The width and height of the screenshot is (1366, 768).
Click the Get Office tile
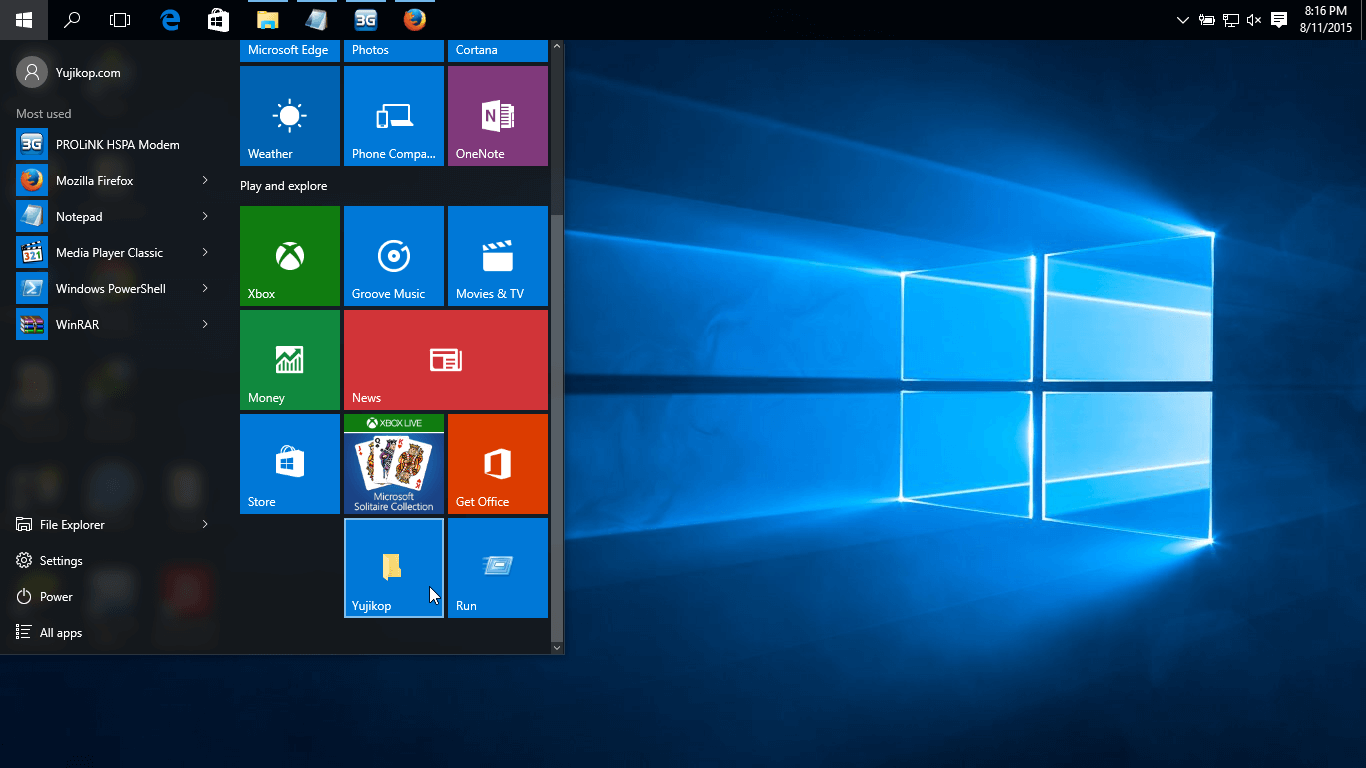[498, 464]
